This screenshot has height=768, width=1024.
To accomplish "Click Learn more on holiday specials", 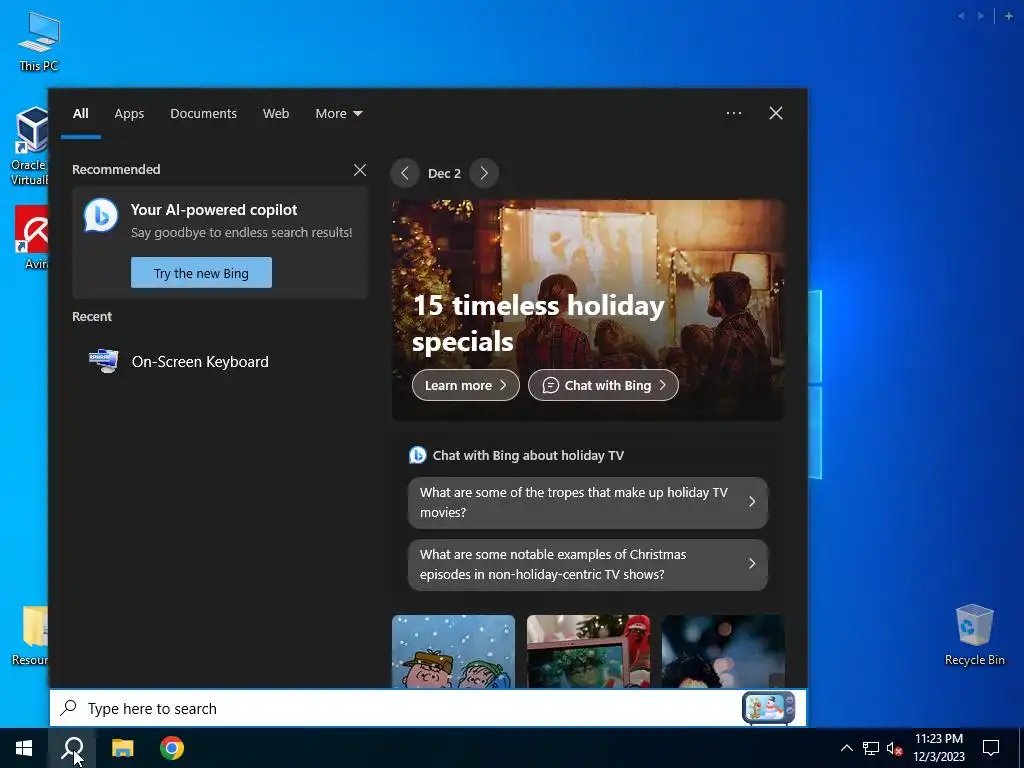I will 466,385.
